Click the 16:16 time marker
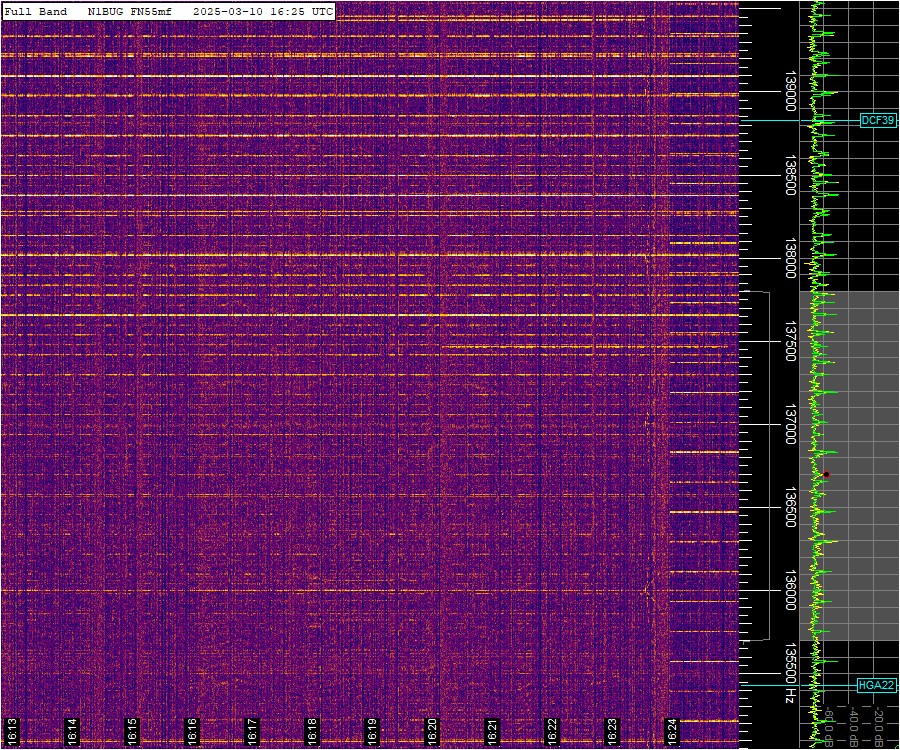The width and height of the screenshot is (900, 750). (192, 731)
